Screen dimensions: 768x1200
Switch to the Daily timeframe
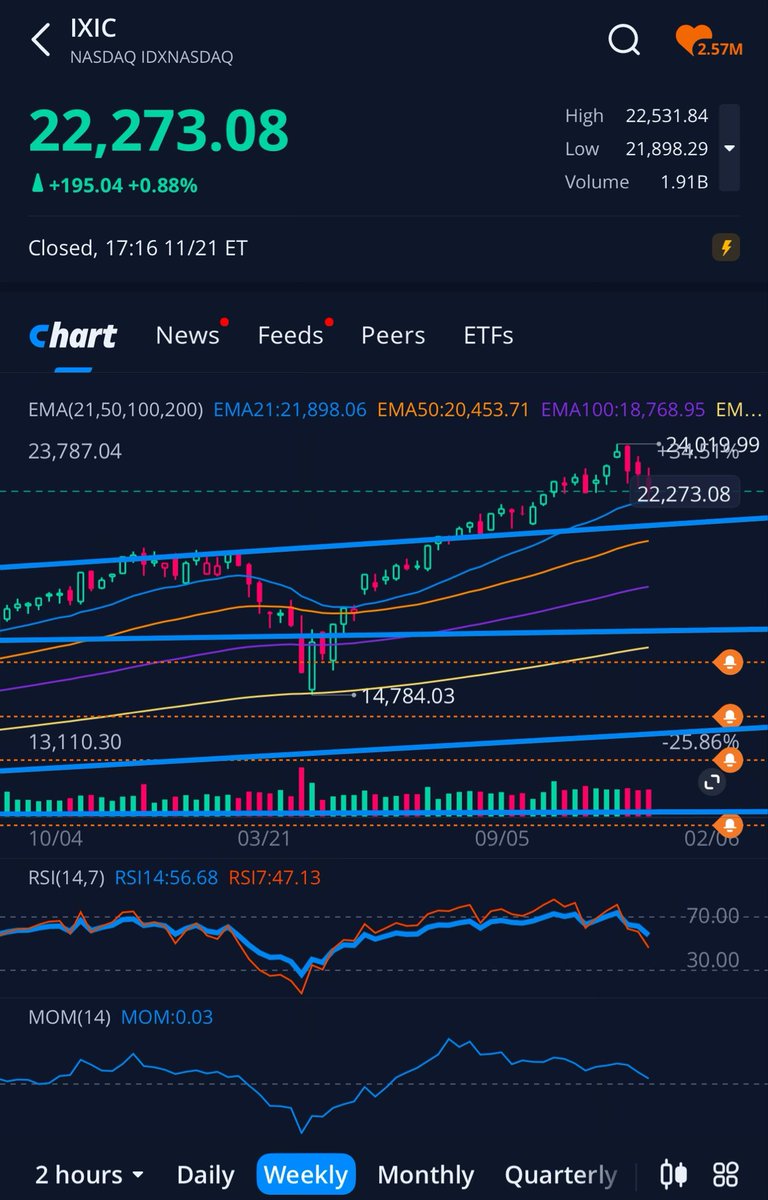pos(206,1175)
